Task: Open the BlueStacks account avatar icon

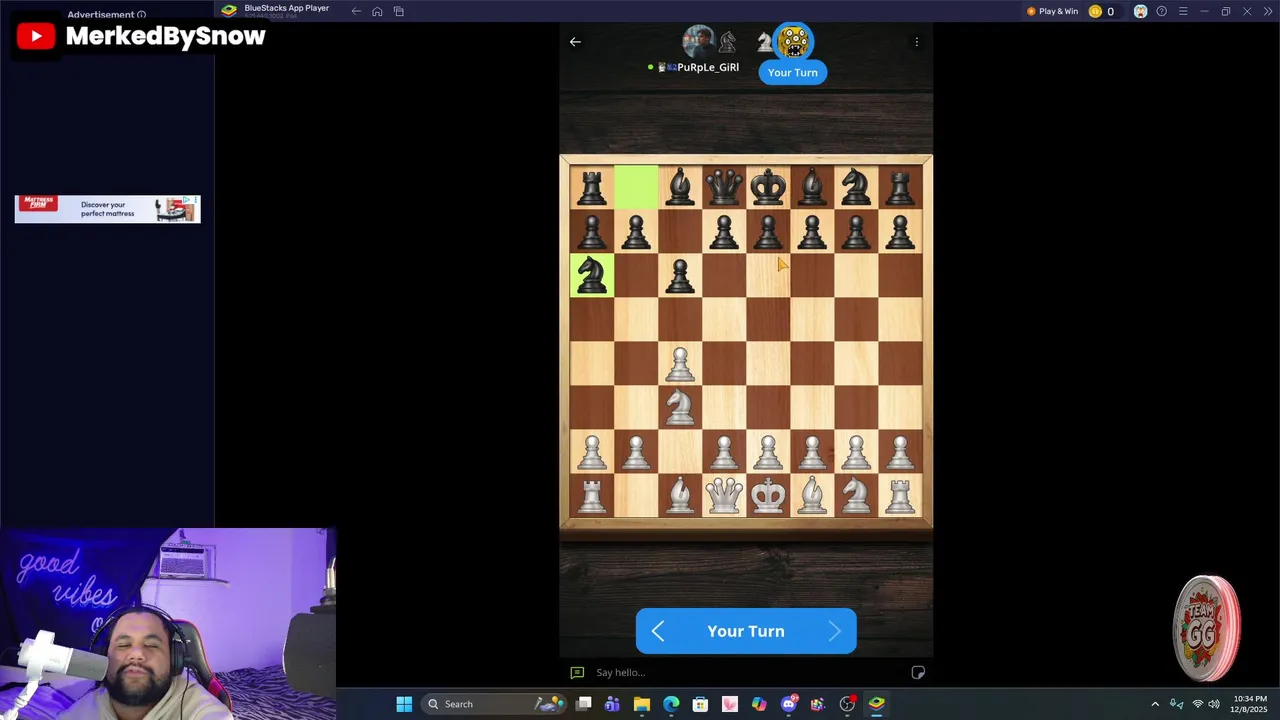Action: click(1140, 11)
